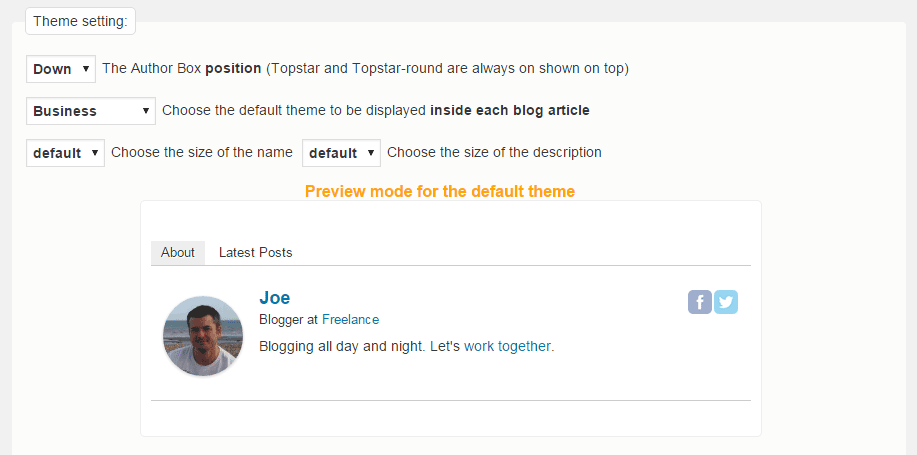Click the 'inside each blog article' label text
Screen dimensions: 917x455
pyautogui.click(x=510, y=111)
